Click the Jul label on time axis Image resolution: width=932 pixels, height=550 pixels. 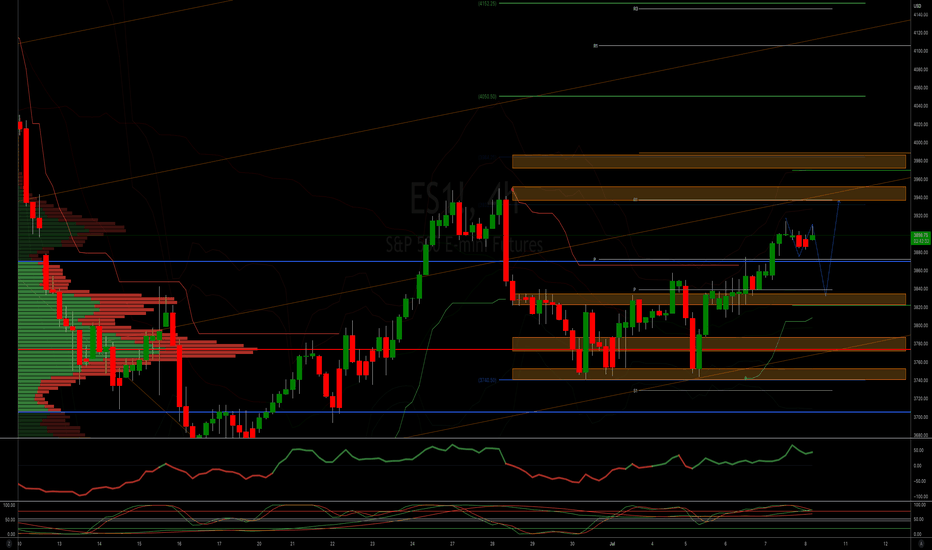pos(612,543)
